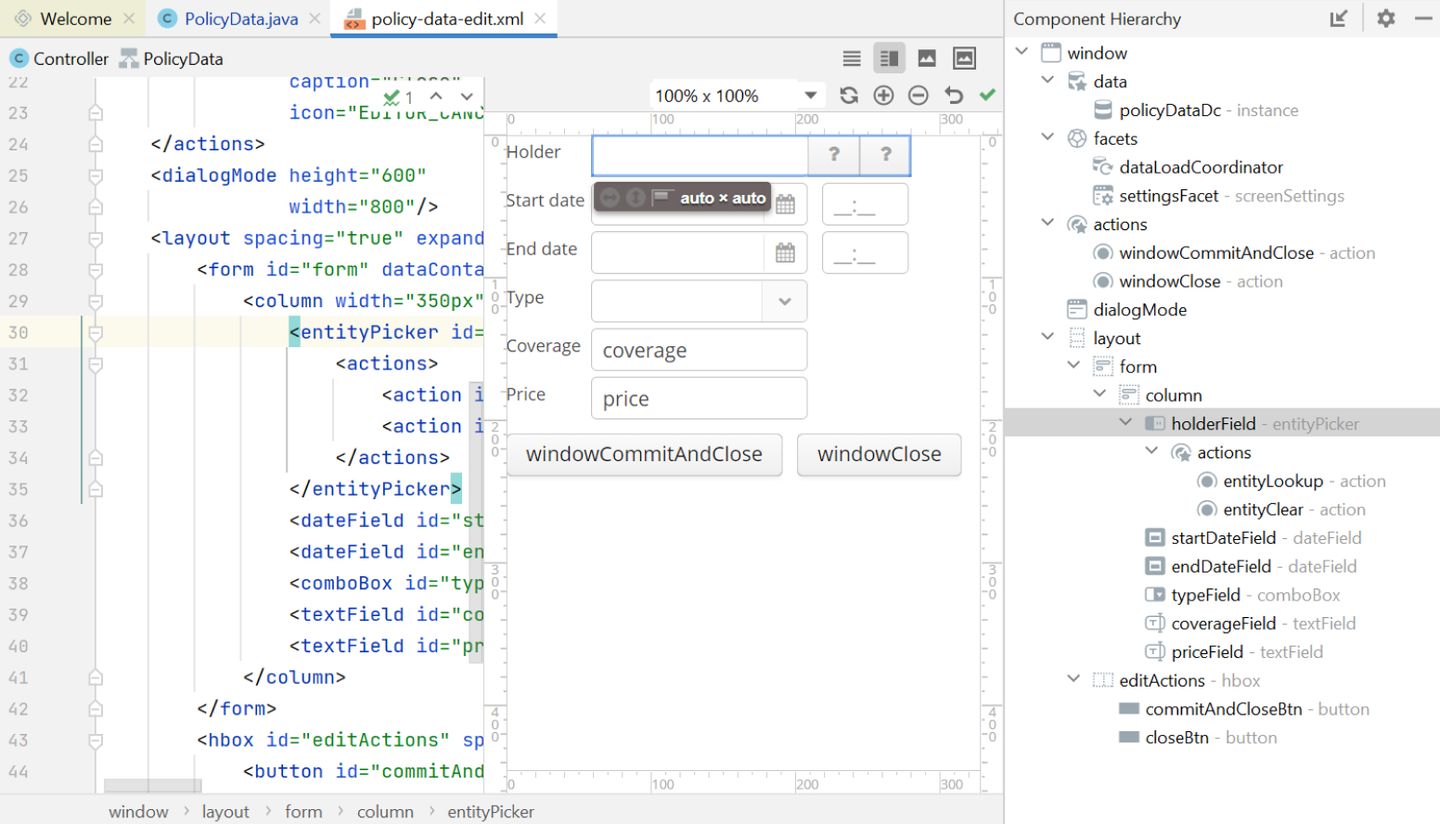Click calendar icon of Start date field
This screenshot has width=1440, height=824.
pos(785,204)
